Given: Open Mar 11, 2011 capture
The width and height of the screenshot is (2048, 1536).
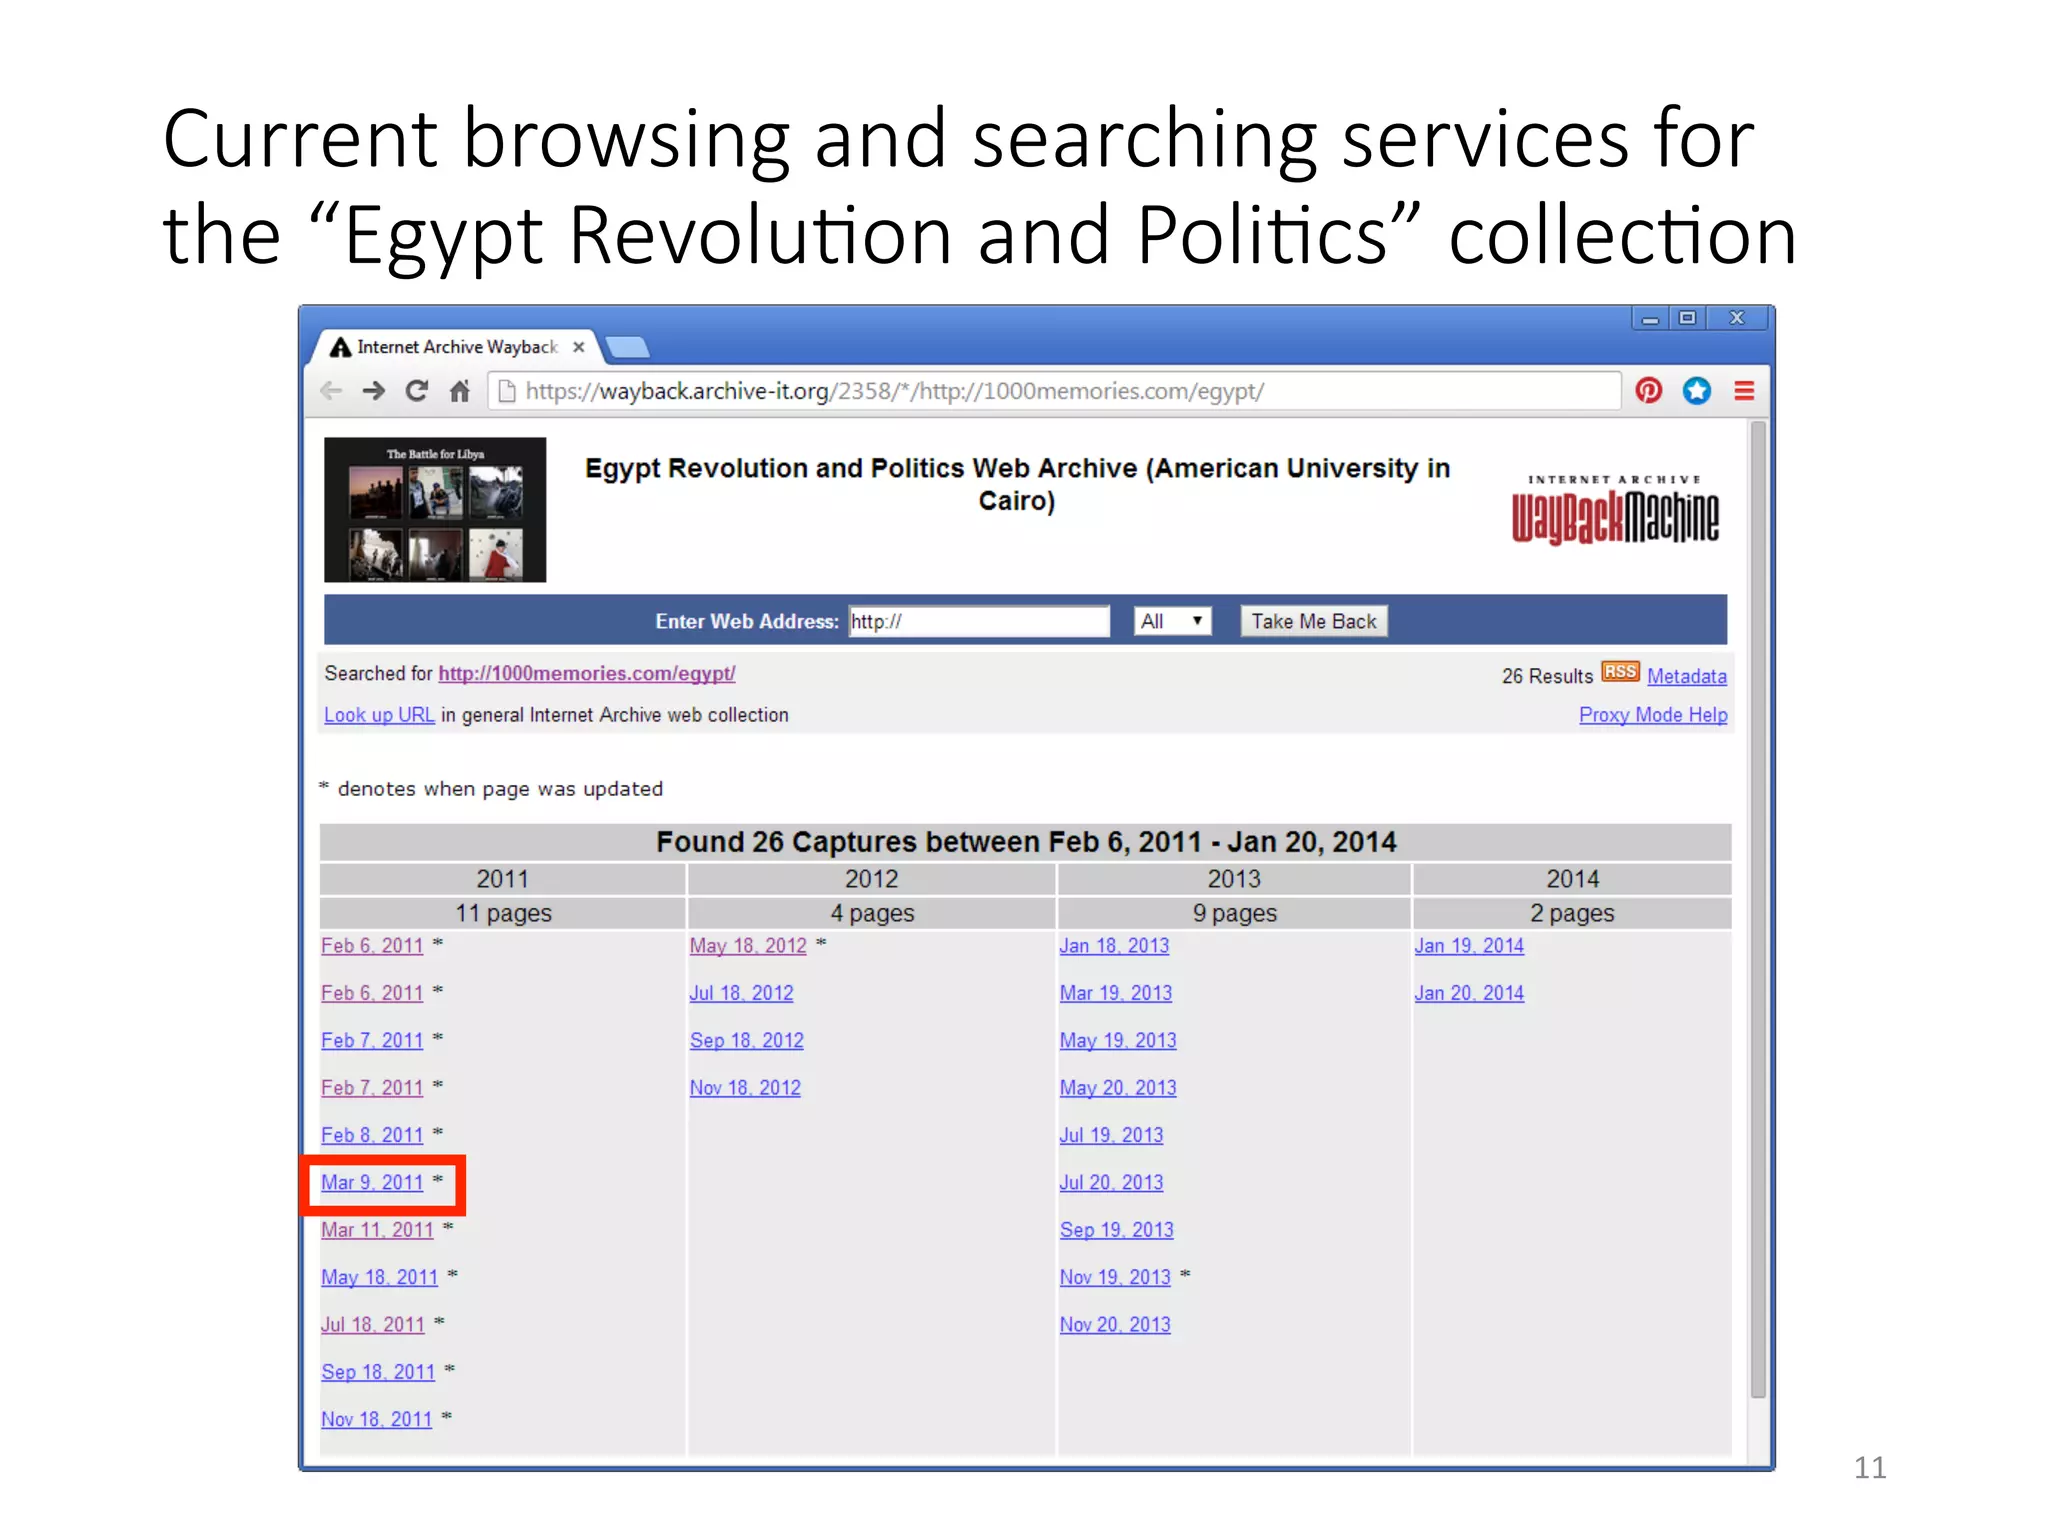Looking at the screenshot, I should coord(377,1230).
